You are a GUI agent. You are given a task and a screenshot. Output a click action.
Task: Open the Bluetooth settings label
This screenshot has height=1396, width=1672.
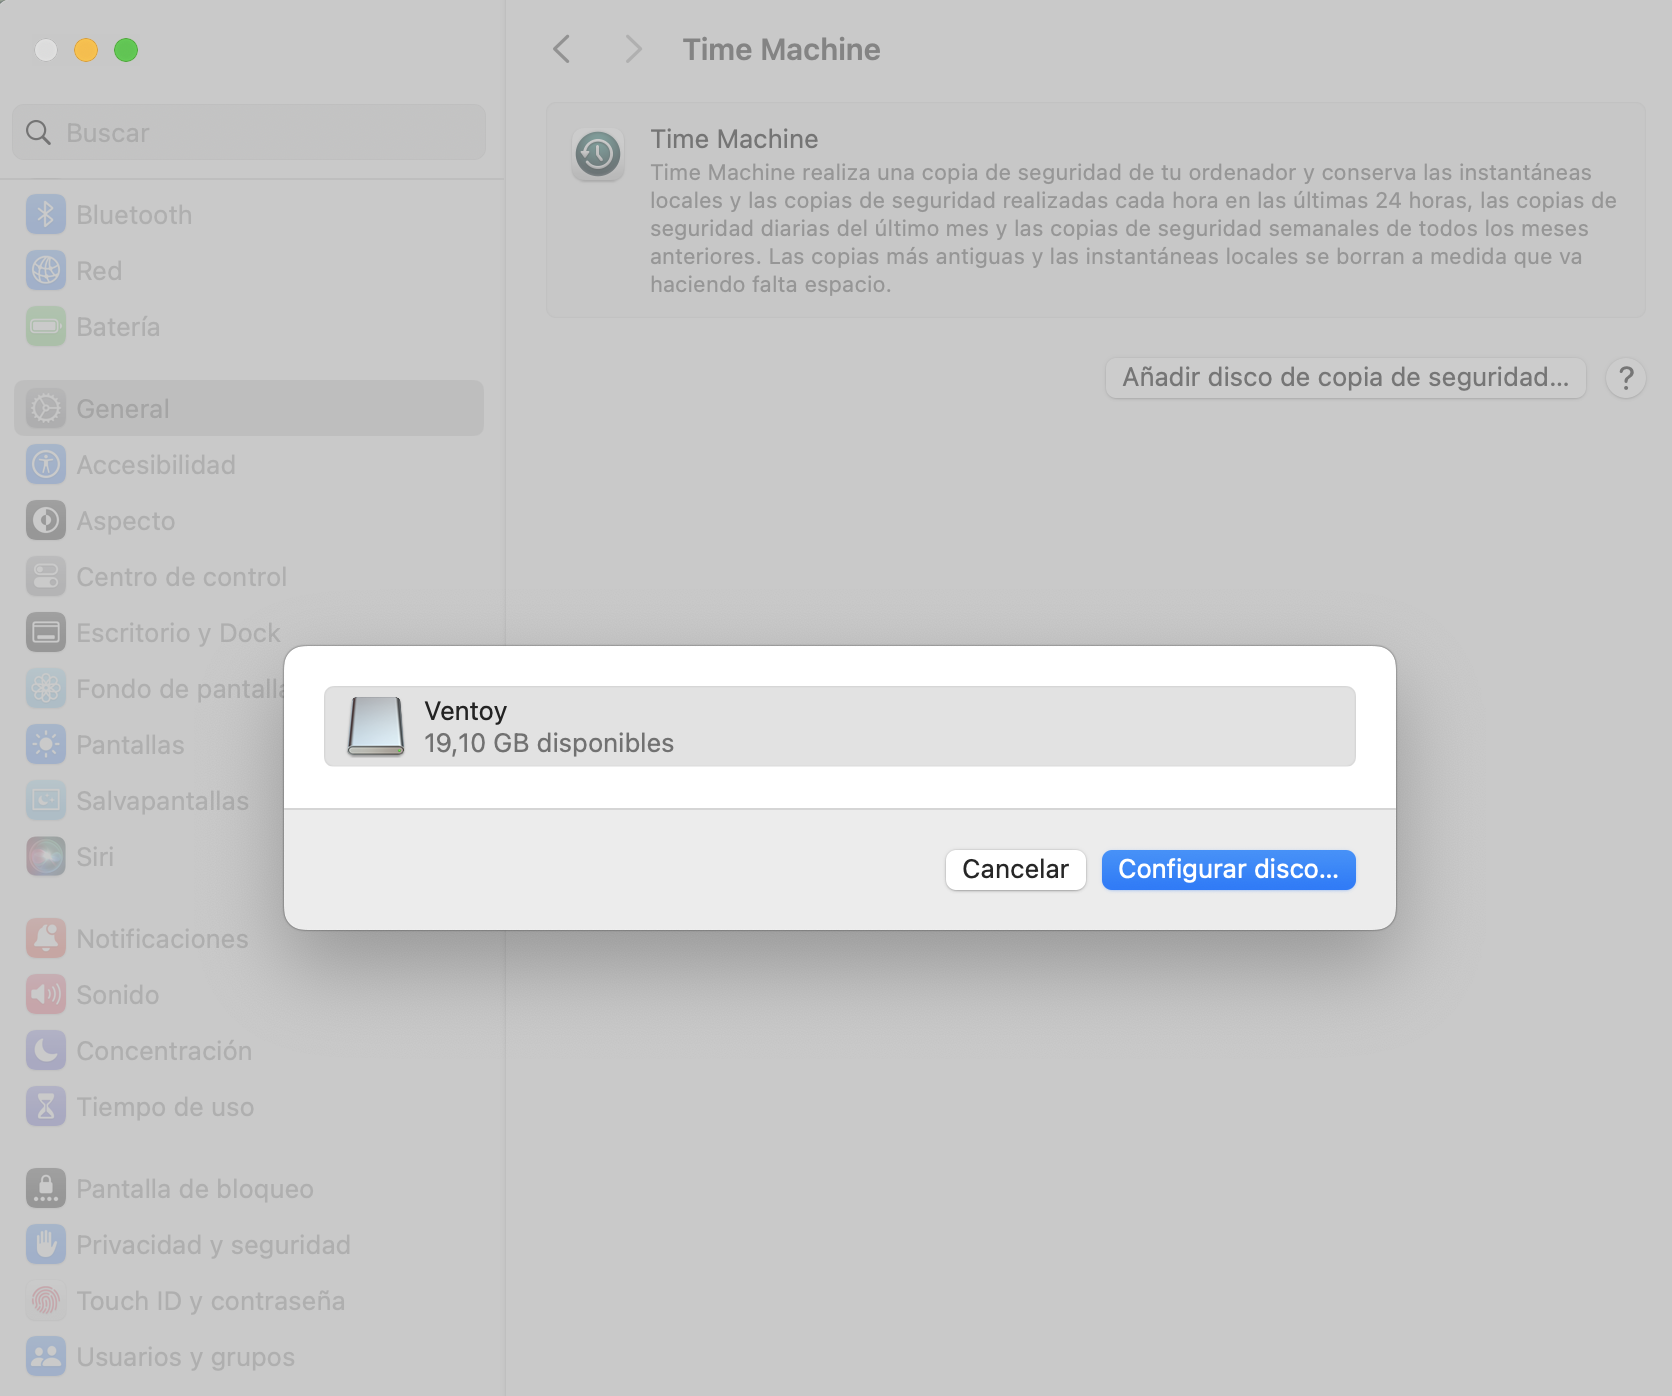pos(134,215)
